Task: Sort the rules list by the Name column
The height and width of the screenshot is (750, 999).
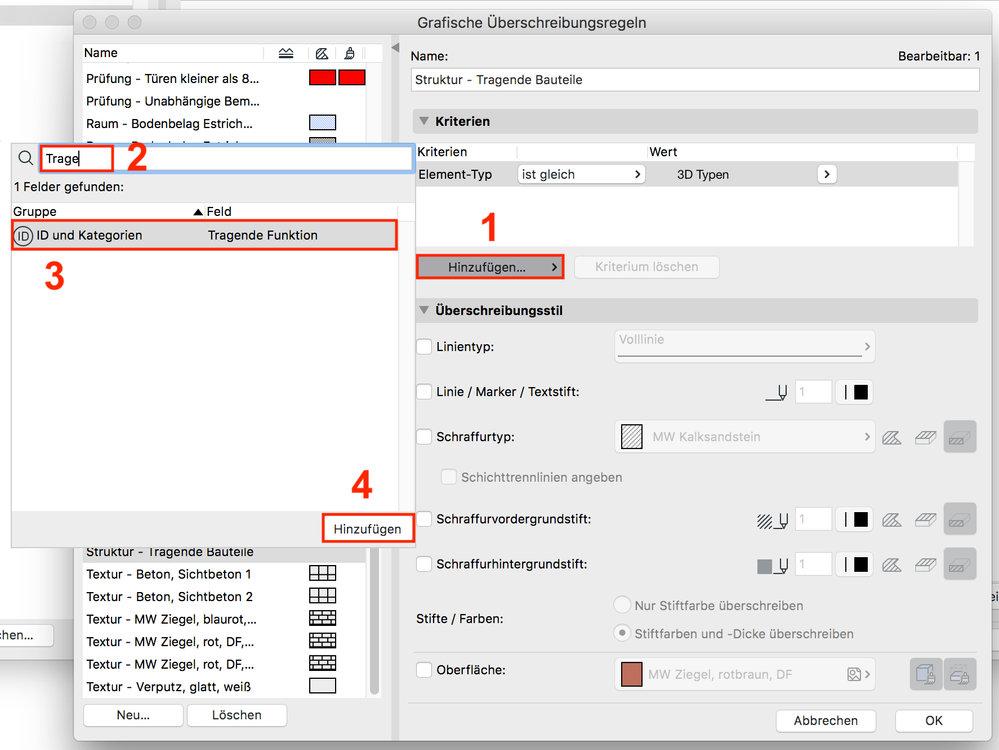Action: (x=101, y=53)
